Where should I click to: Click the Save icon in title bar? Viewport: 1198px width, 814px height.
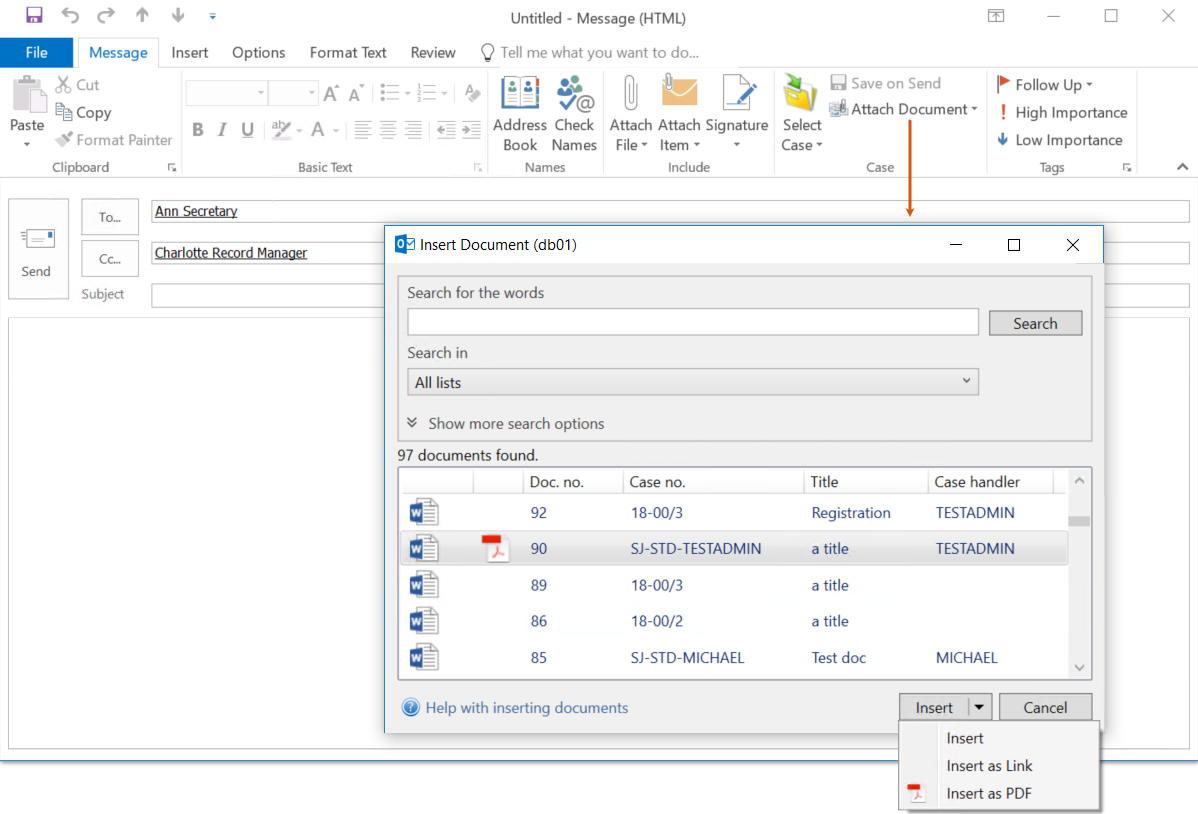click(x=34, y=17)
